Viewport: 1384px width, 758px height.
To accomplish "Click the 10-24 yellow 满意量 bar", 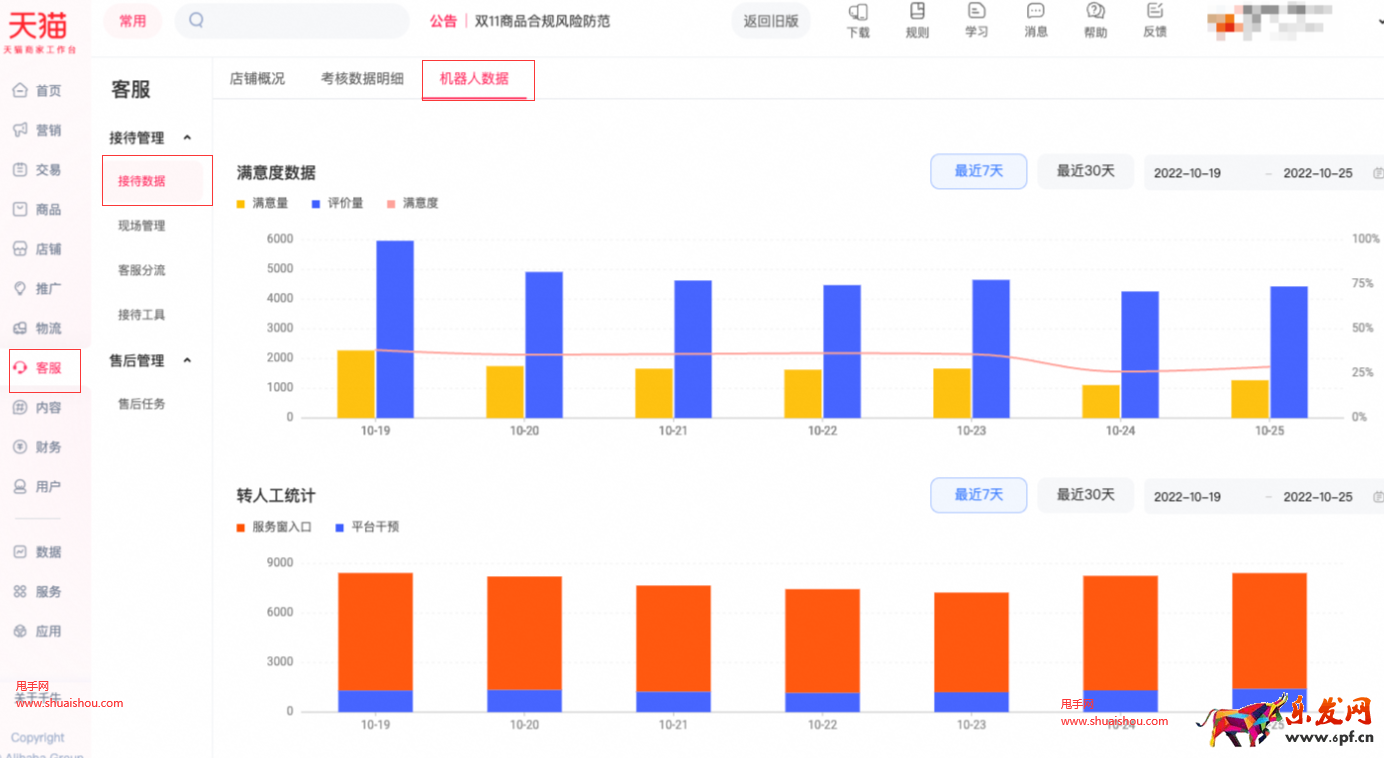I will click(1100, 401).
